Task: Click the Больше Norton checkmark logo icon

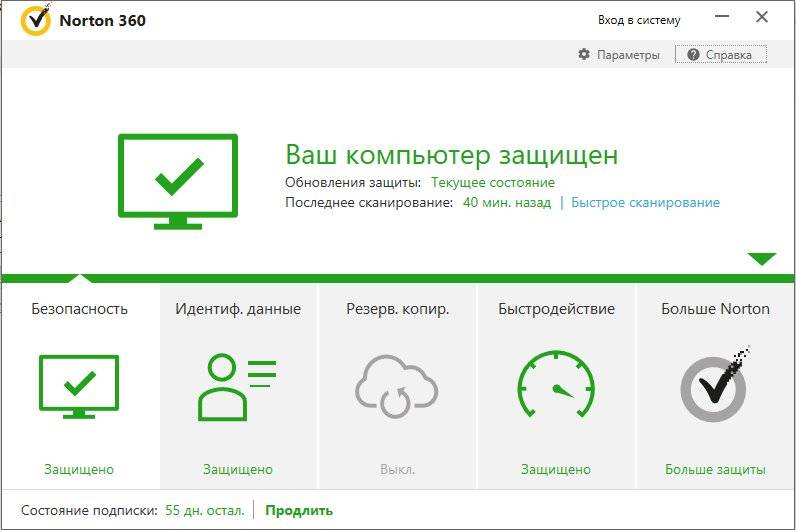Action: pos(715,384)
